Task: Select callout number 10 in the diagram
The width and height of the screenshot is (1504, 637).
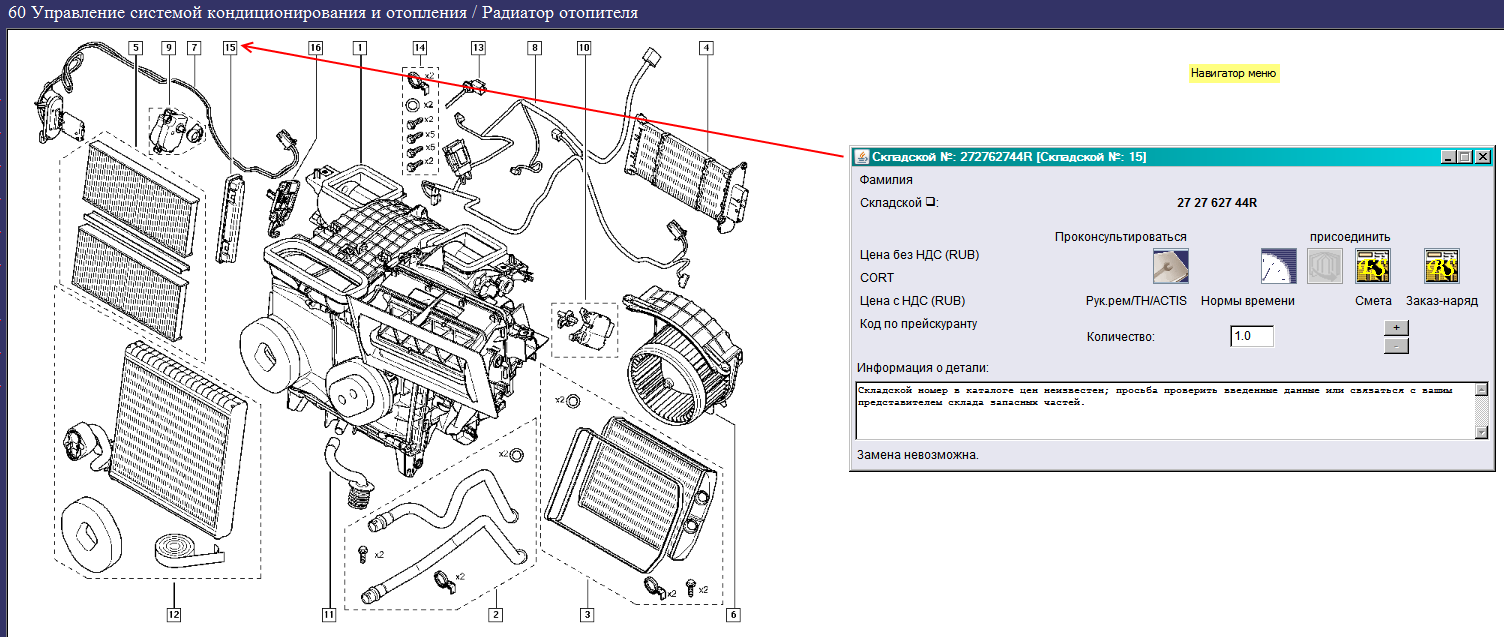Action: coord(584,47)
